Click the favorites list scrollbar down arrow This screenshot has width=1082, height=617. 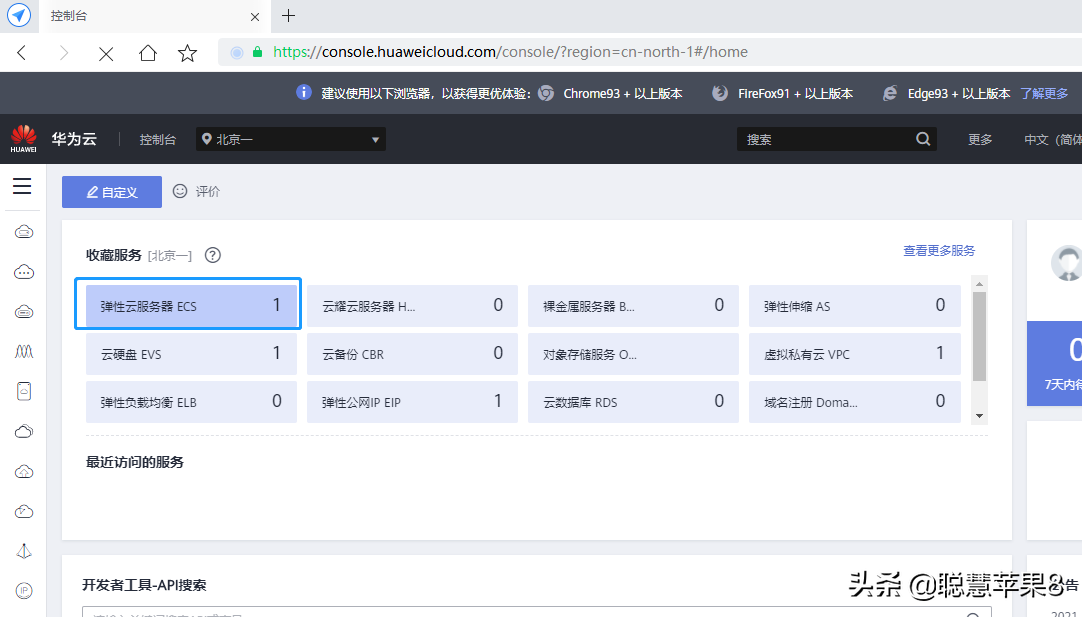[x=979, y=416]
